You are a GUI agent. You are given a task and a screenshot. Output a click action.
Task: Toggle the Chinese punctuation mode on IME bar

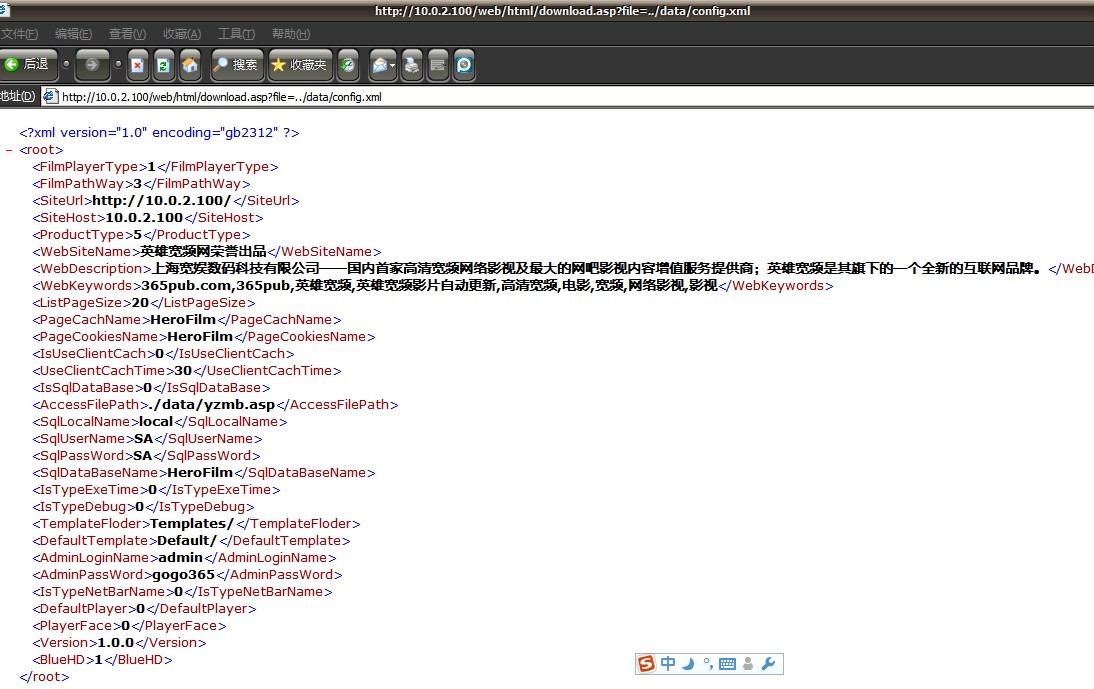click(x=708, y=664)
